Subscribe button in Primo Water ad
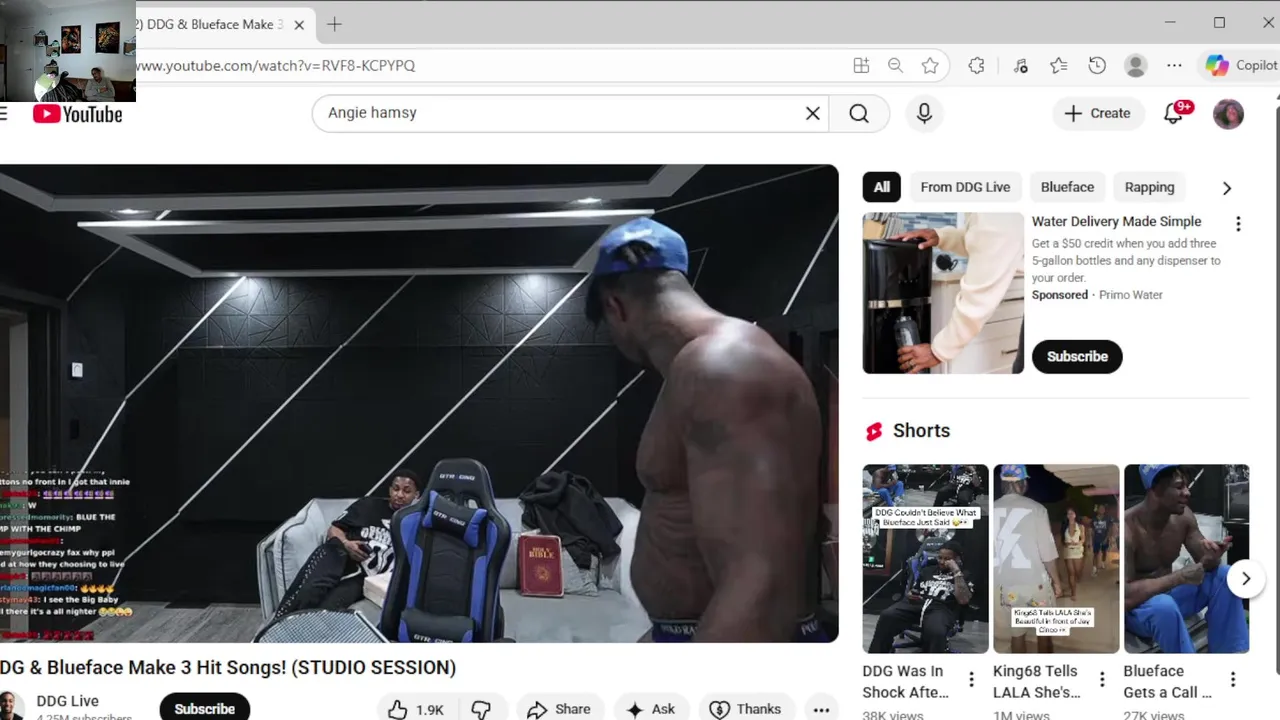Viewport: 1280px width, 720px height. [1077, 356]
